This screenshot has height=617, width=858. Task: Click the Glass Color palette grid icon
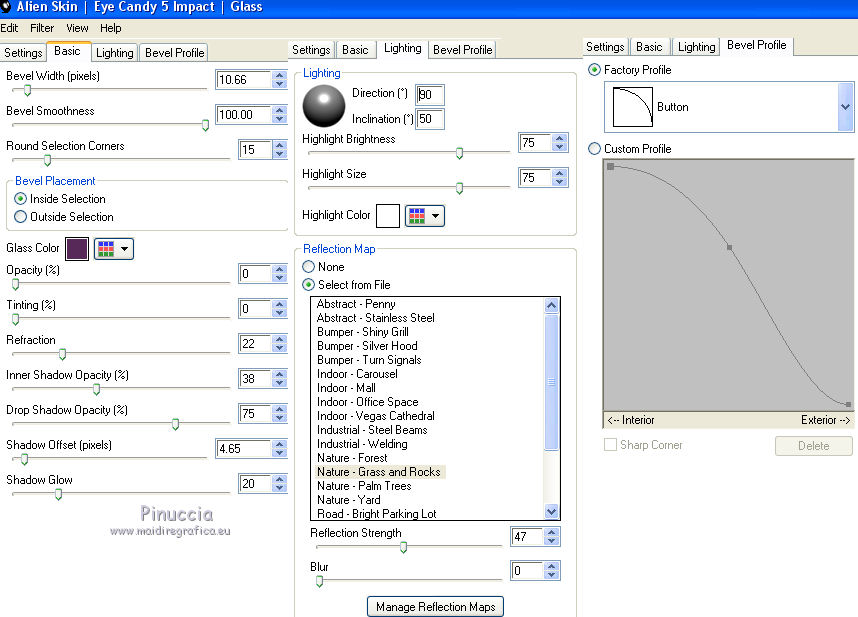click(x=105, y=249)
